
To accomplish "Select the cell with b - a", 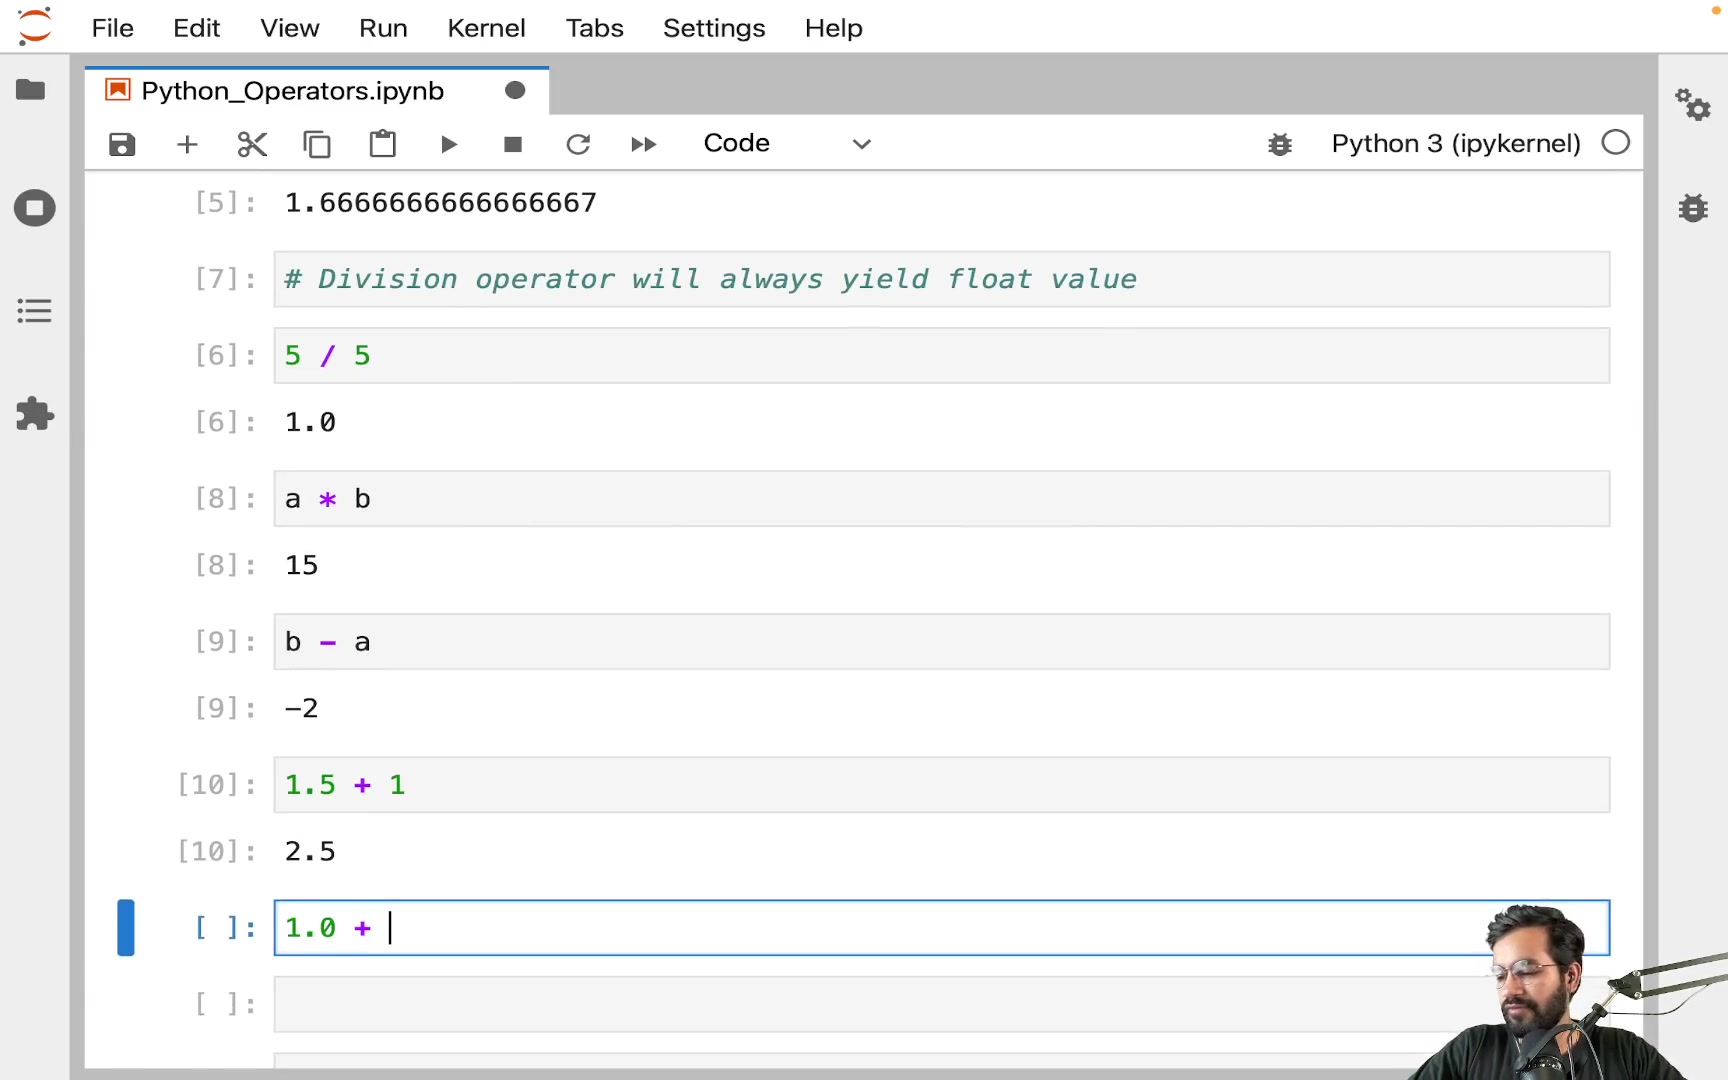I will [941, 642].
